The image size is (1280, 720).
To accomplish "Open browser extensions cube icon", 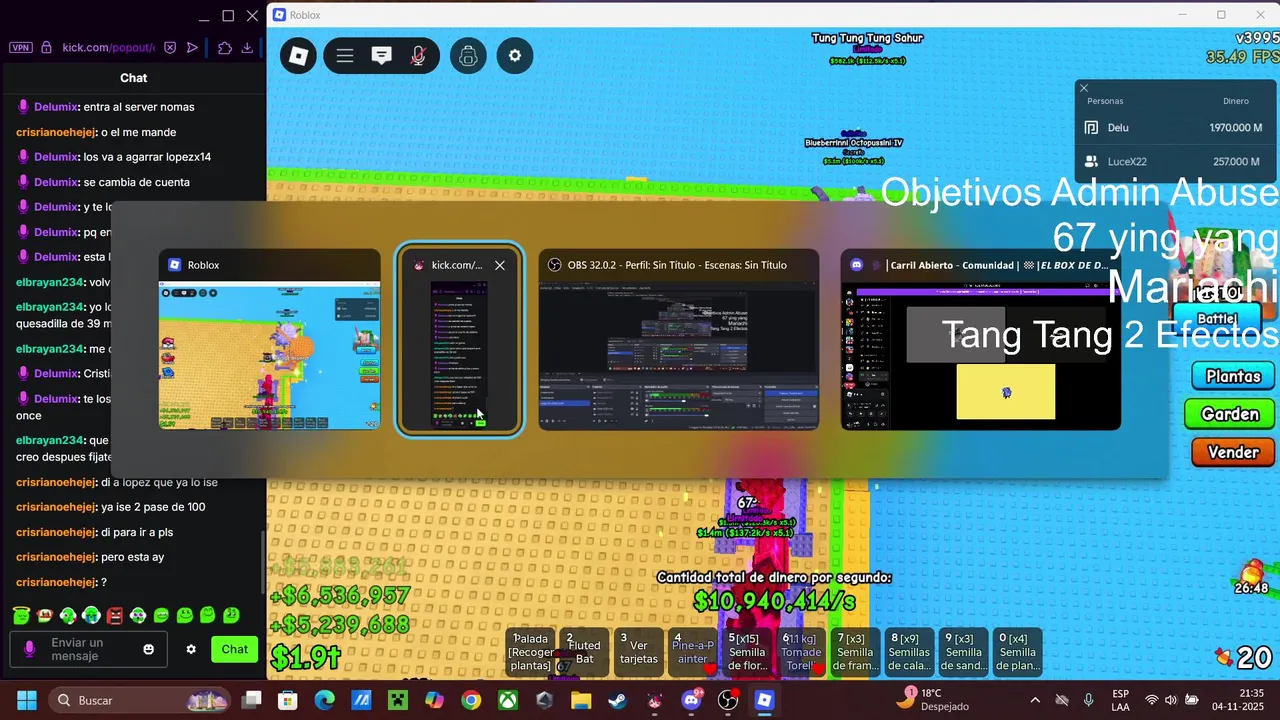I will pyautogui.click(x=224, y=47).
